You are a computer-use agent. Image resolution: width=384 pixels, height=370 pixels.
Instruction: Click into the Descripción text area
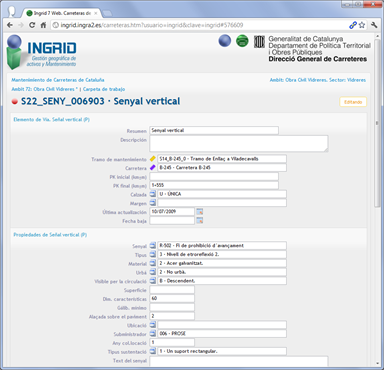239,144
